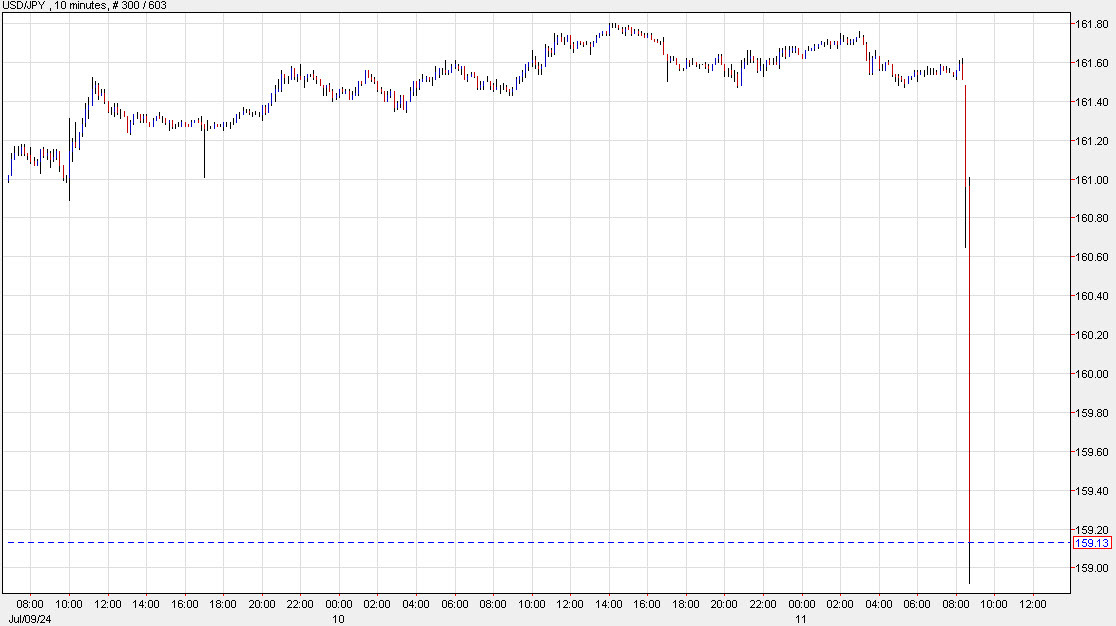This screenshot has width=1116, height=626.
Task: Click the day divider label 10
Action: pos(337,618)
